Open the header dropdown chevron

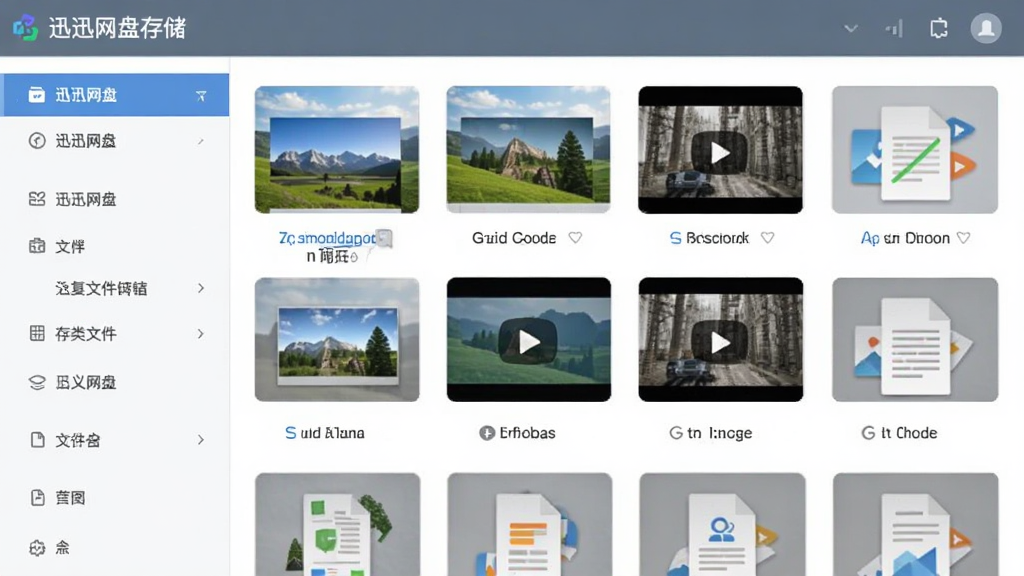(850, 28)
